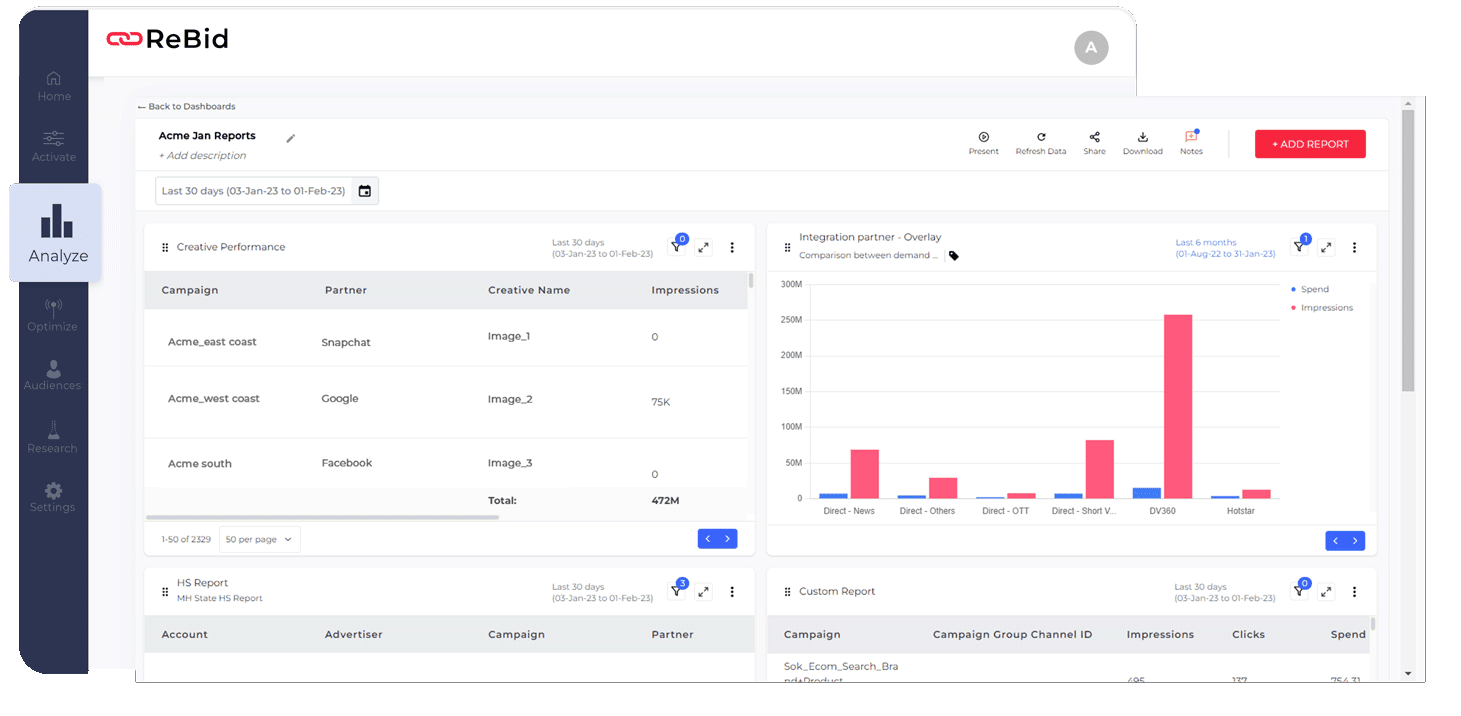The image size is (1461, 716).
Task: Click the user avatar labeled A
Action: coord(1091,47)
